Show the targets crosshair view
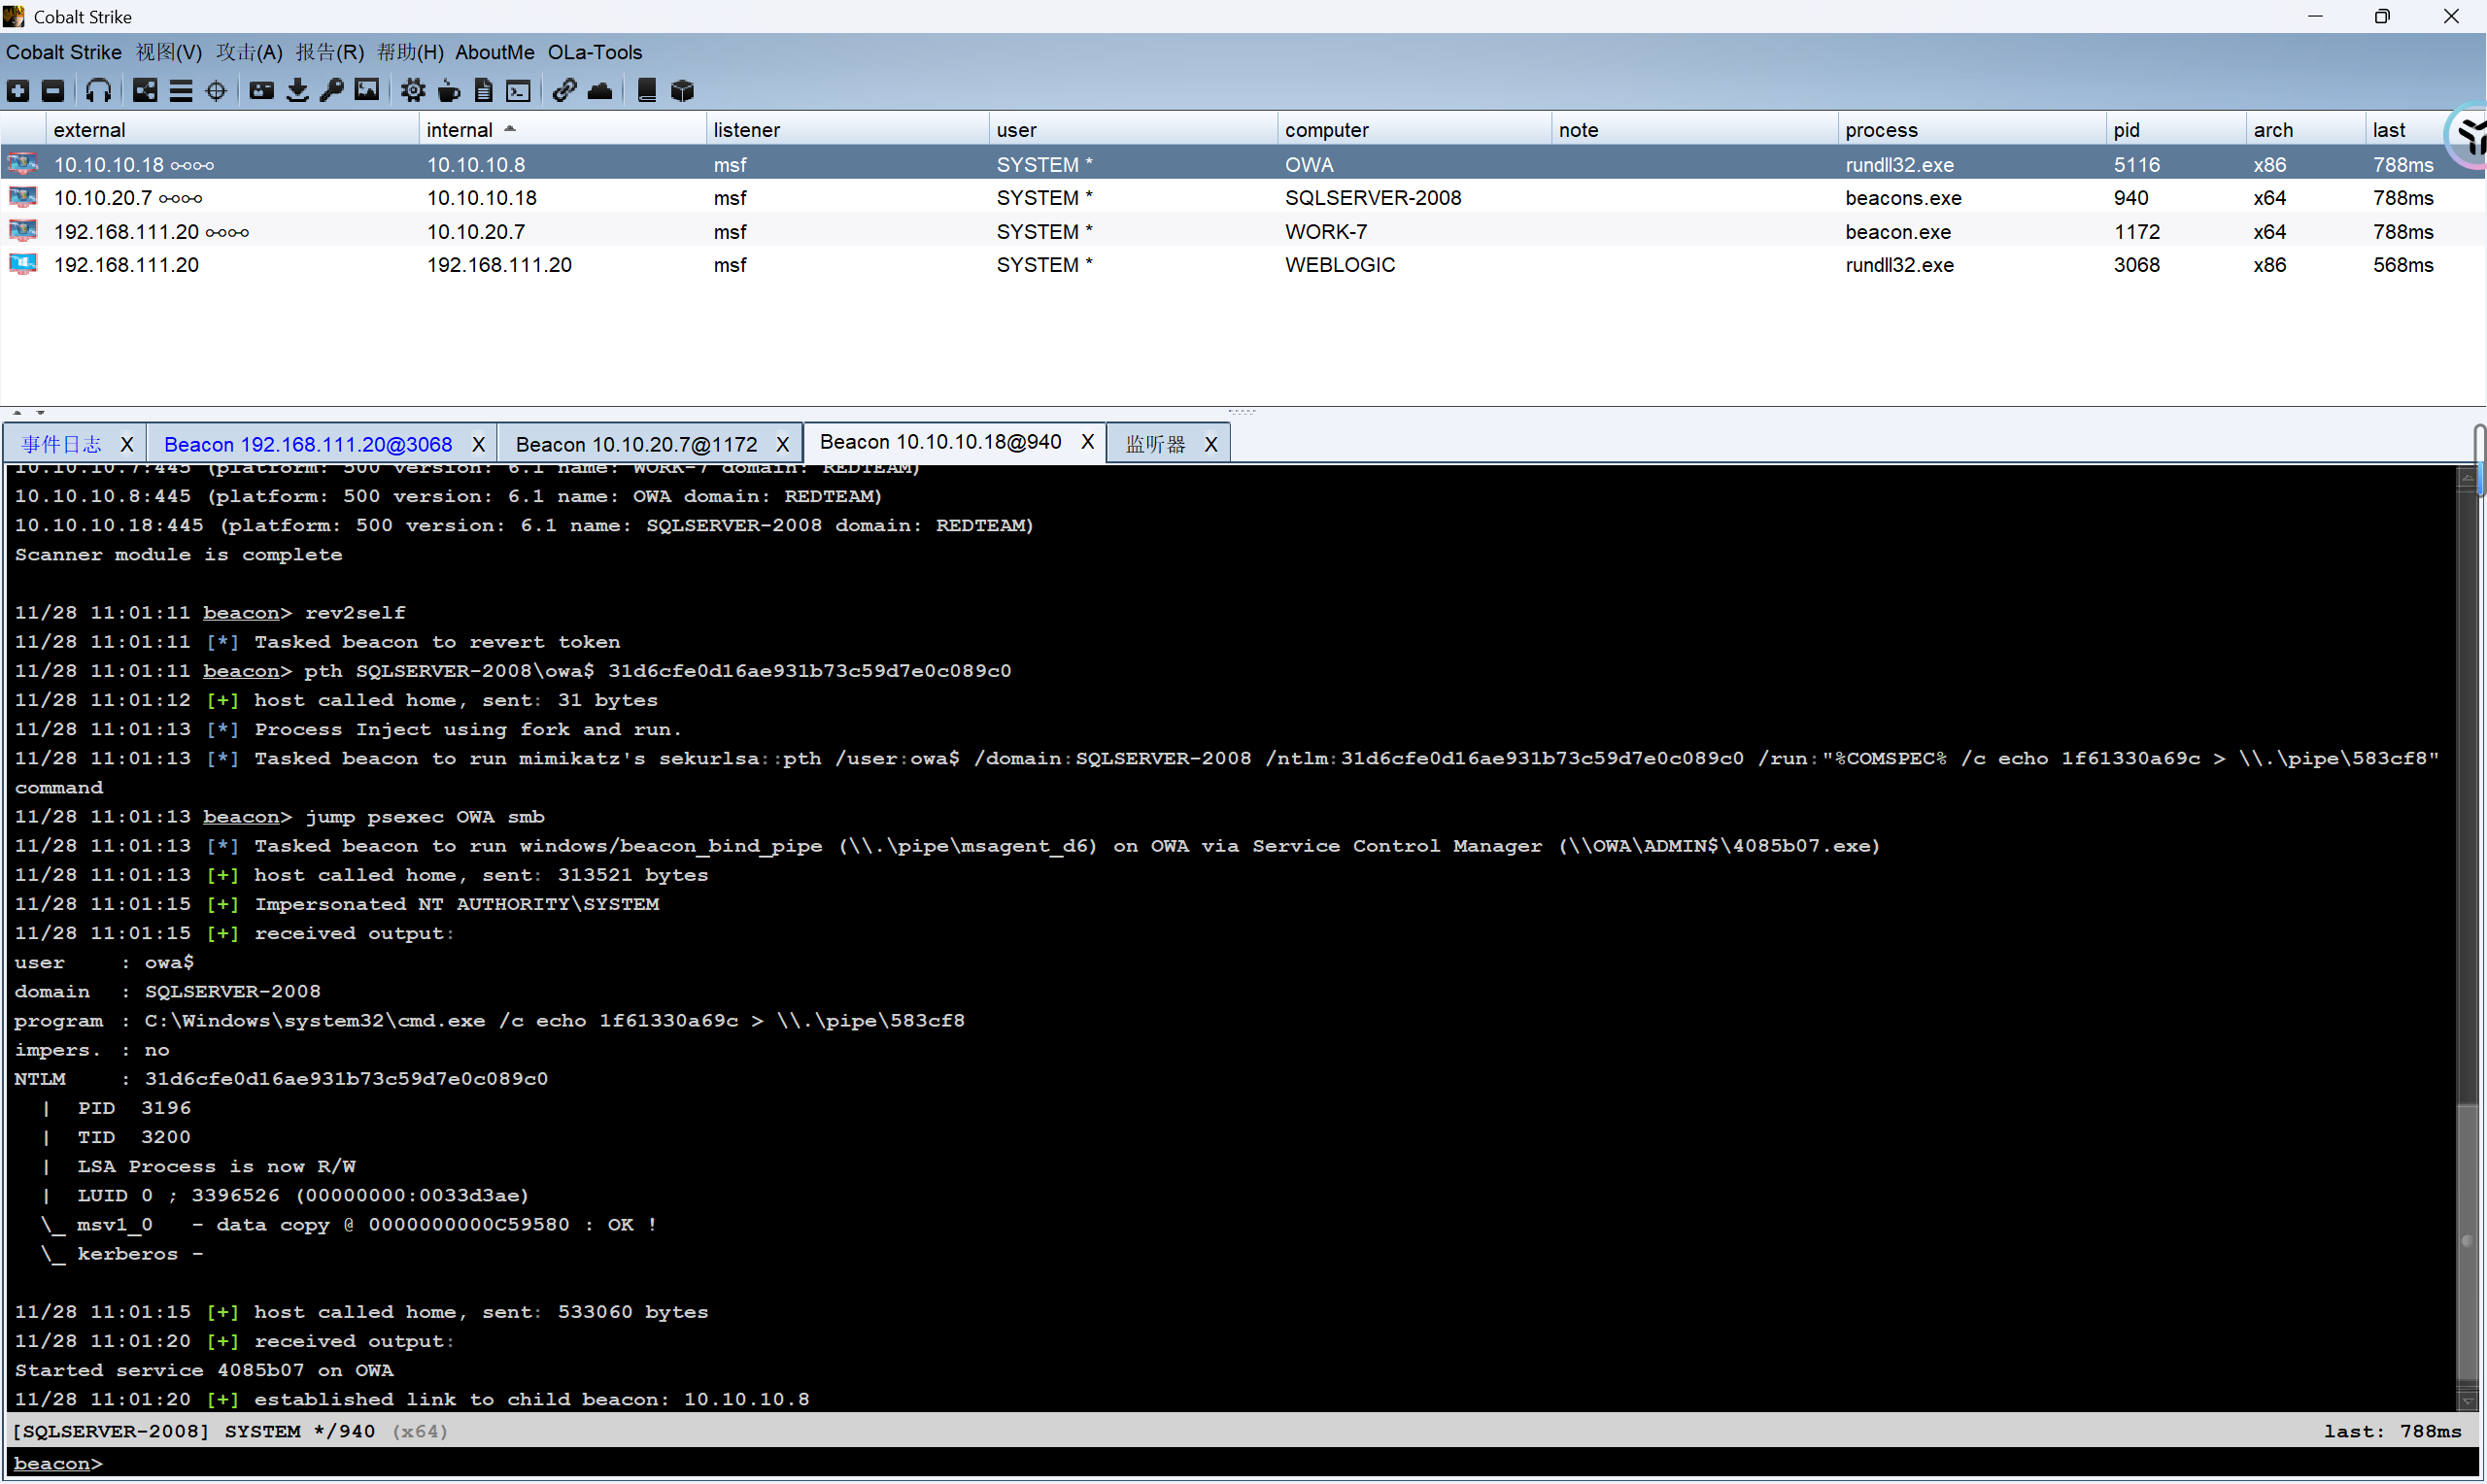Viewport: 2487px width, 1484px height. [x=216, y=91]
